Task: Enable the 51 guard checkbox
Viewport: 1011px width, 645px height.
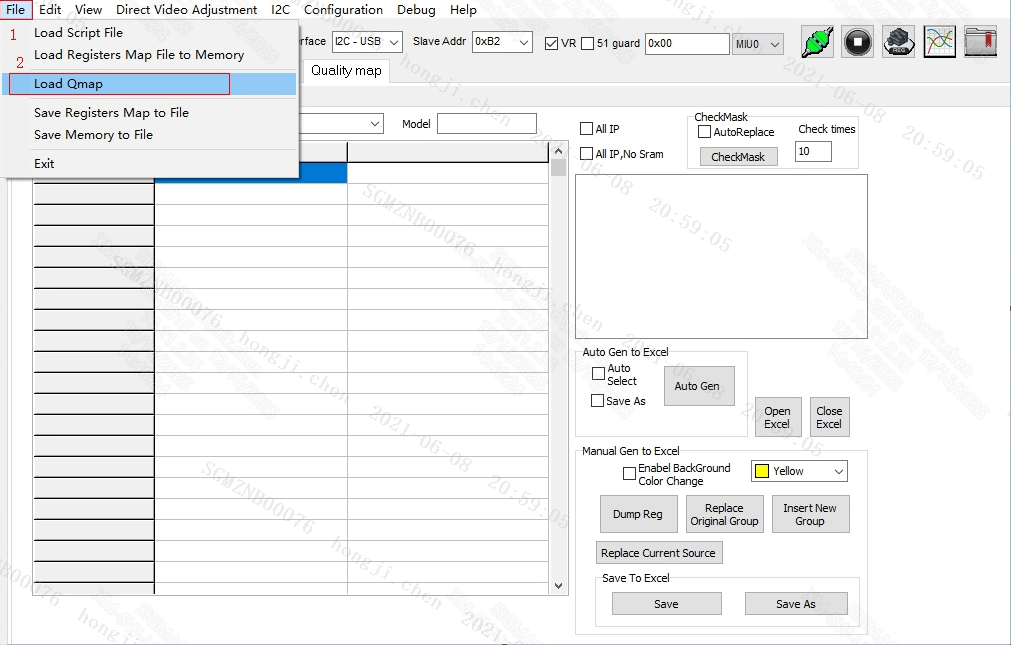Action: point(587,43)
